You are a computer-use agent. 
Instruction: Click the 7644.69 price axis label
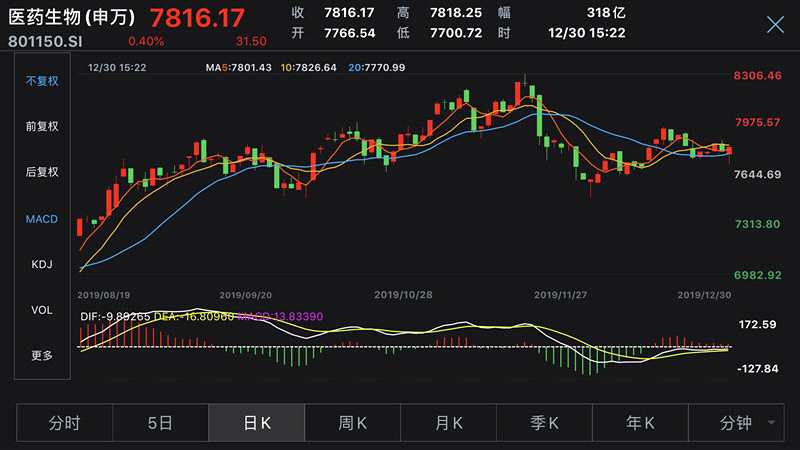(758, 174)
